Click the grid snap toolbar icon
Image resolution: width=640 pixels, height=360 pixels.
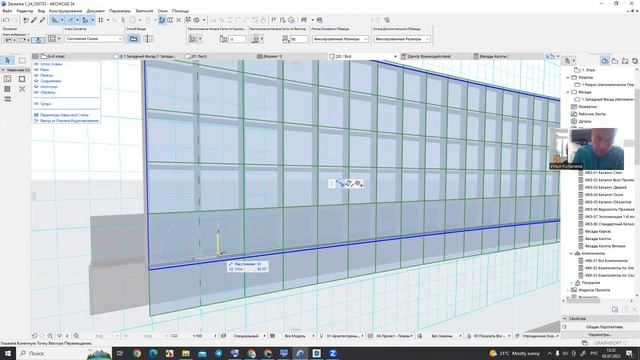[x=100, y=20]
